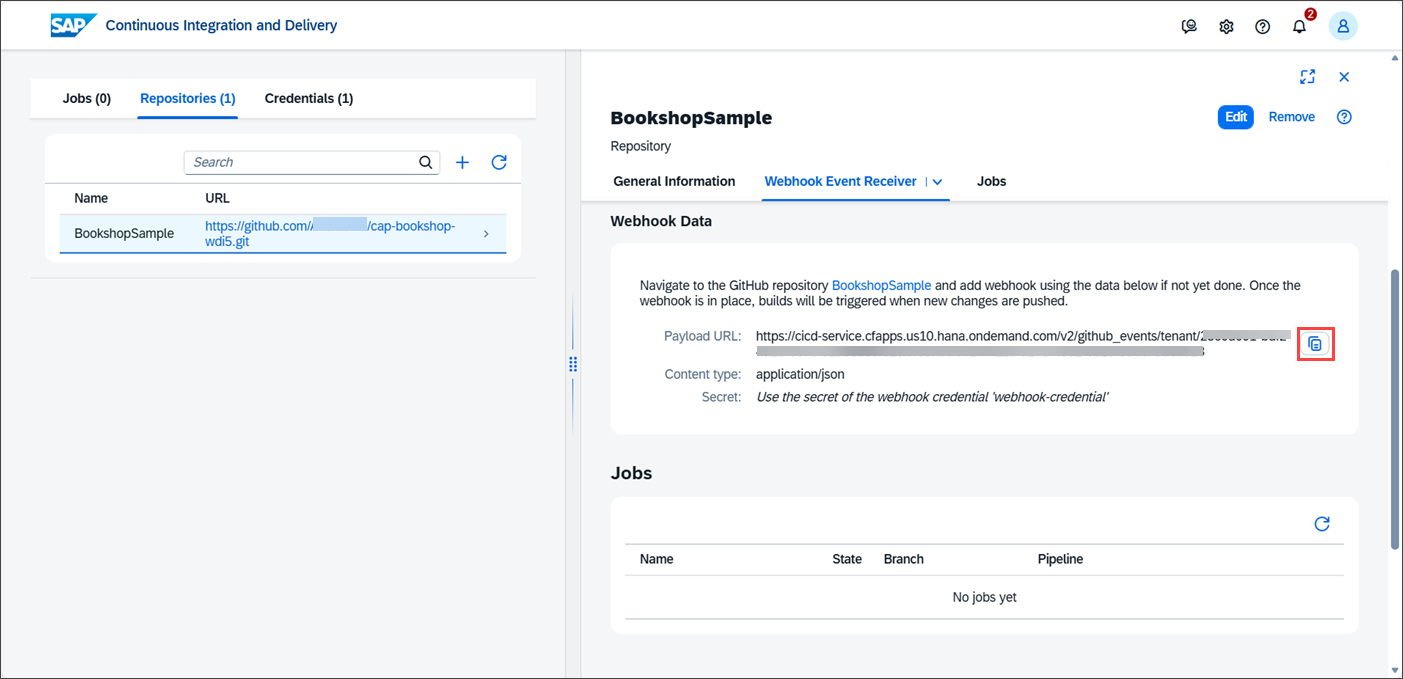Open help icon next to Remove
1403x679 pixels.
(x=1344, y=117)
